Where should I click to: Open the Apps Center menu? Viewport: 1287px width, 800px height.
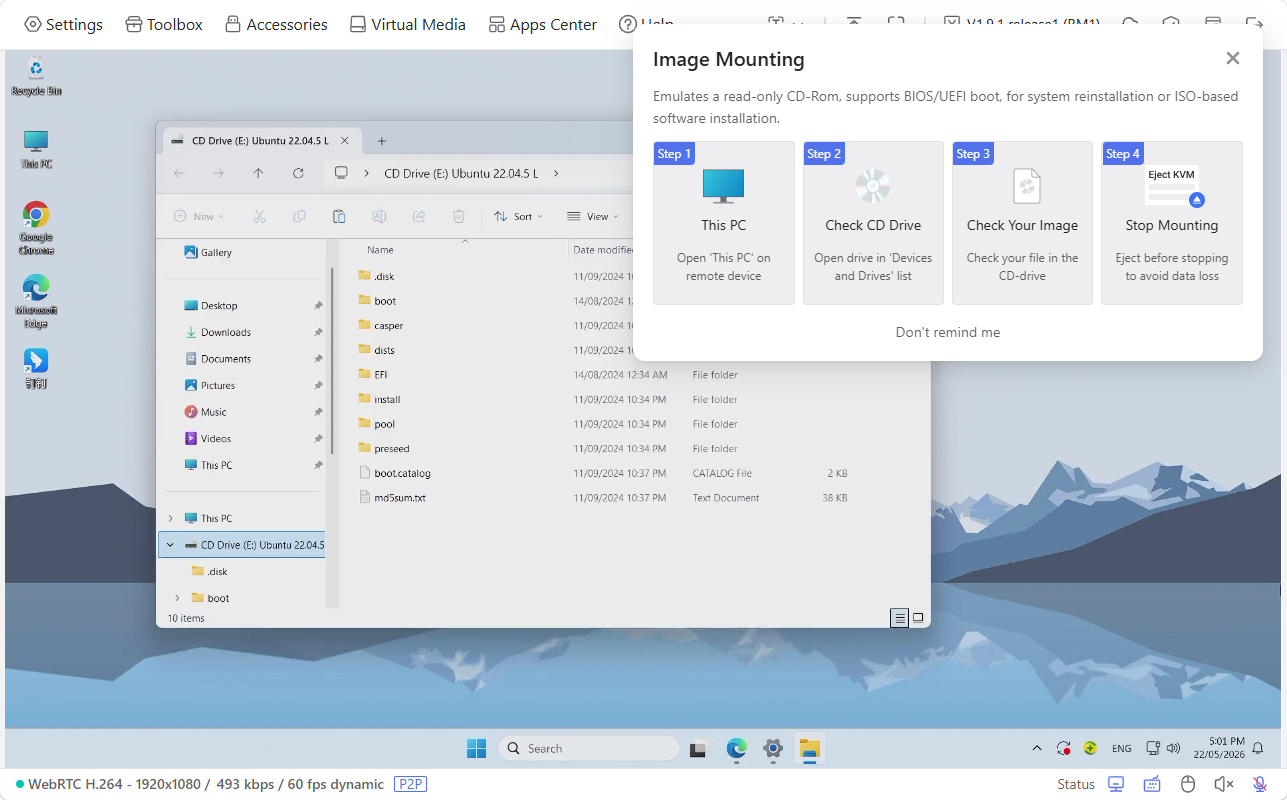542,24
